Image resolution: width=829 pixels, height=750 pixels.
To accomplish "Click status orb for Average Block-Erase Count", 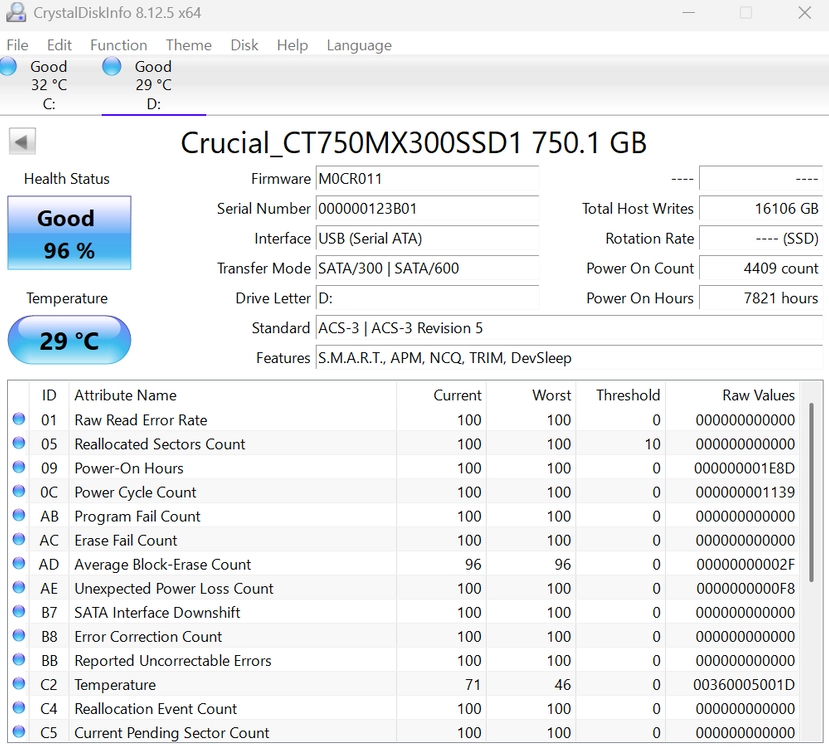I will pyautogui.click(x=19, y=563).
